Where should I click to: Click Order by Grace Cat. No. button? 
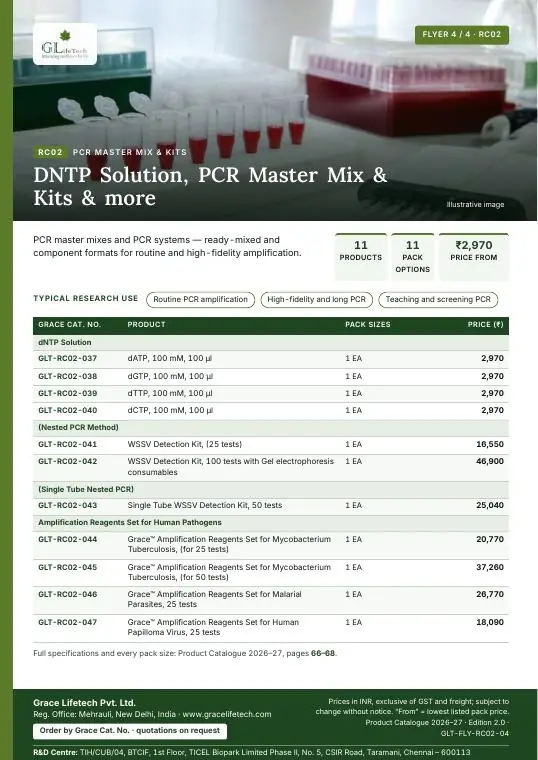click(x=130, y=731)
